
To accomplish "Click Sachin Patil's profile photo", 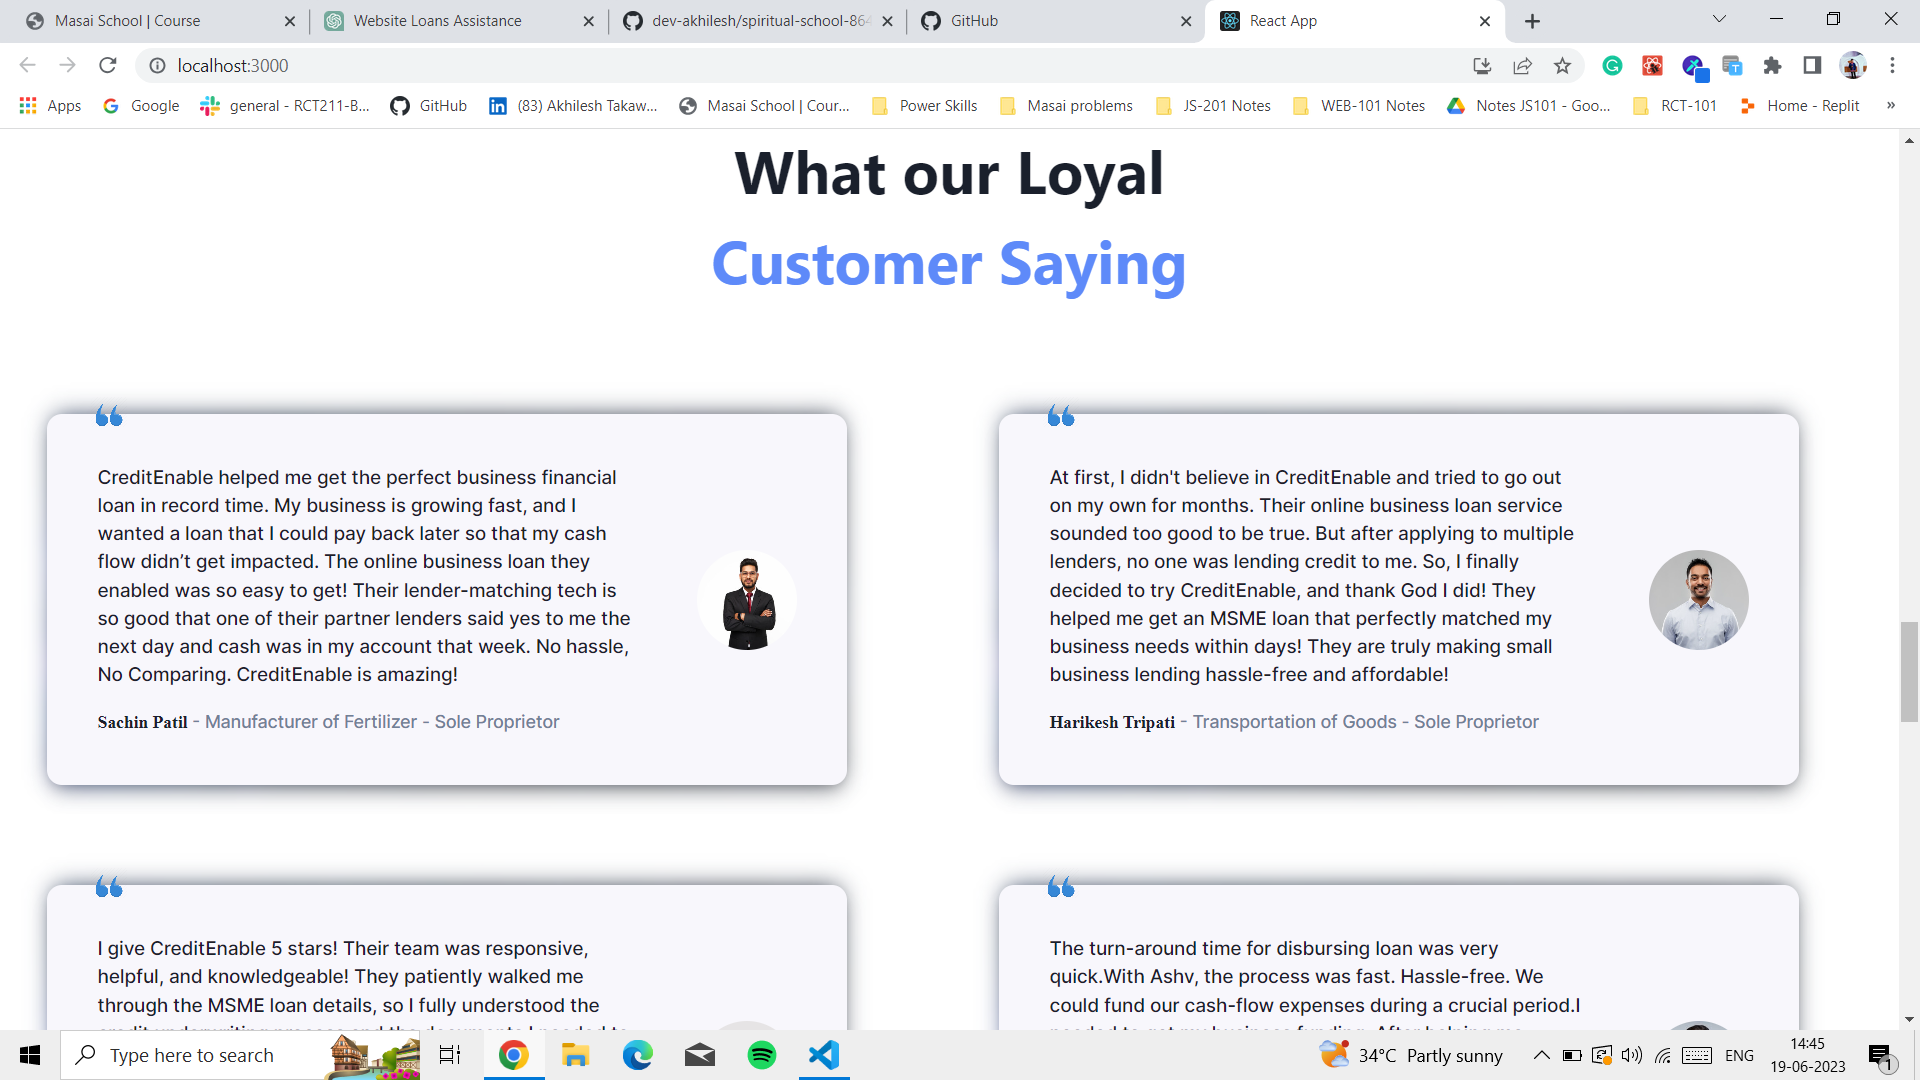I will (747, 600).
